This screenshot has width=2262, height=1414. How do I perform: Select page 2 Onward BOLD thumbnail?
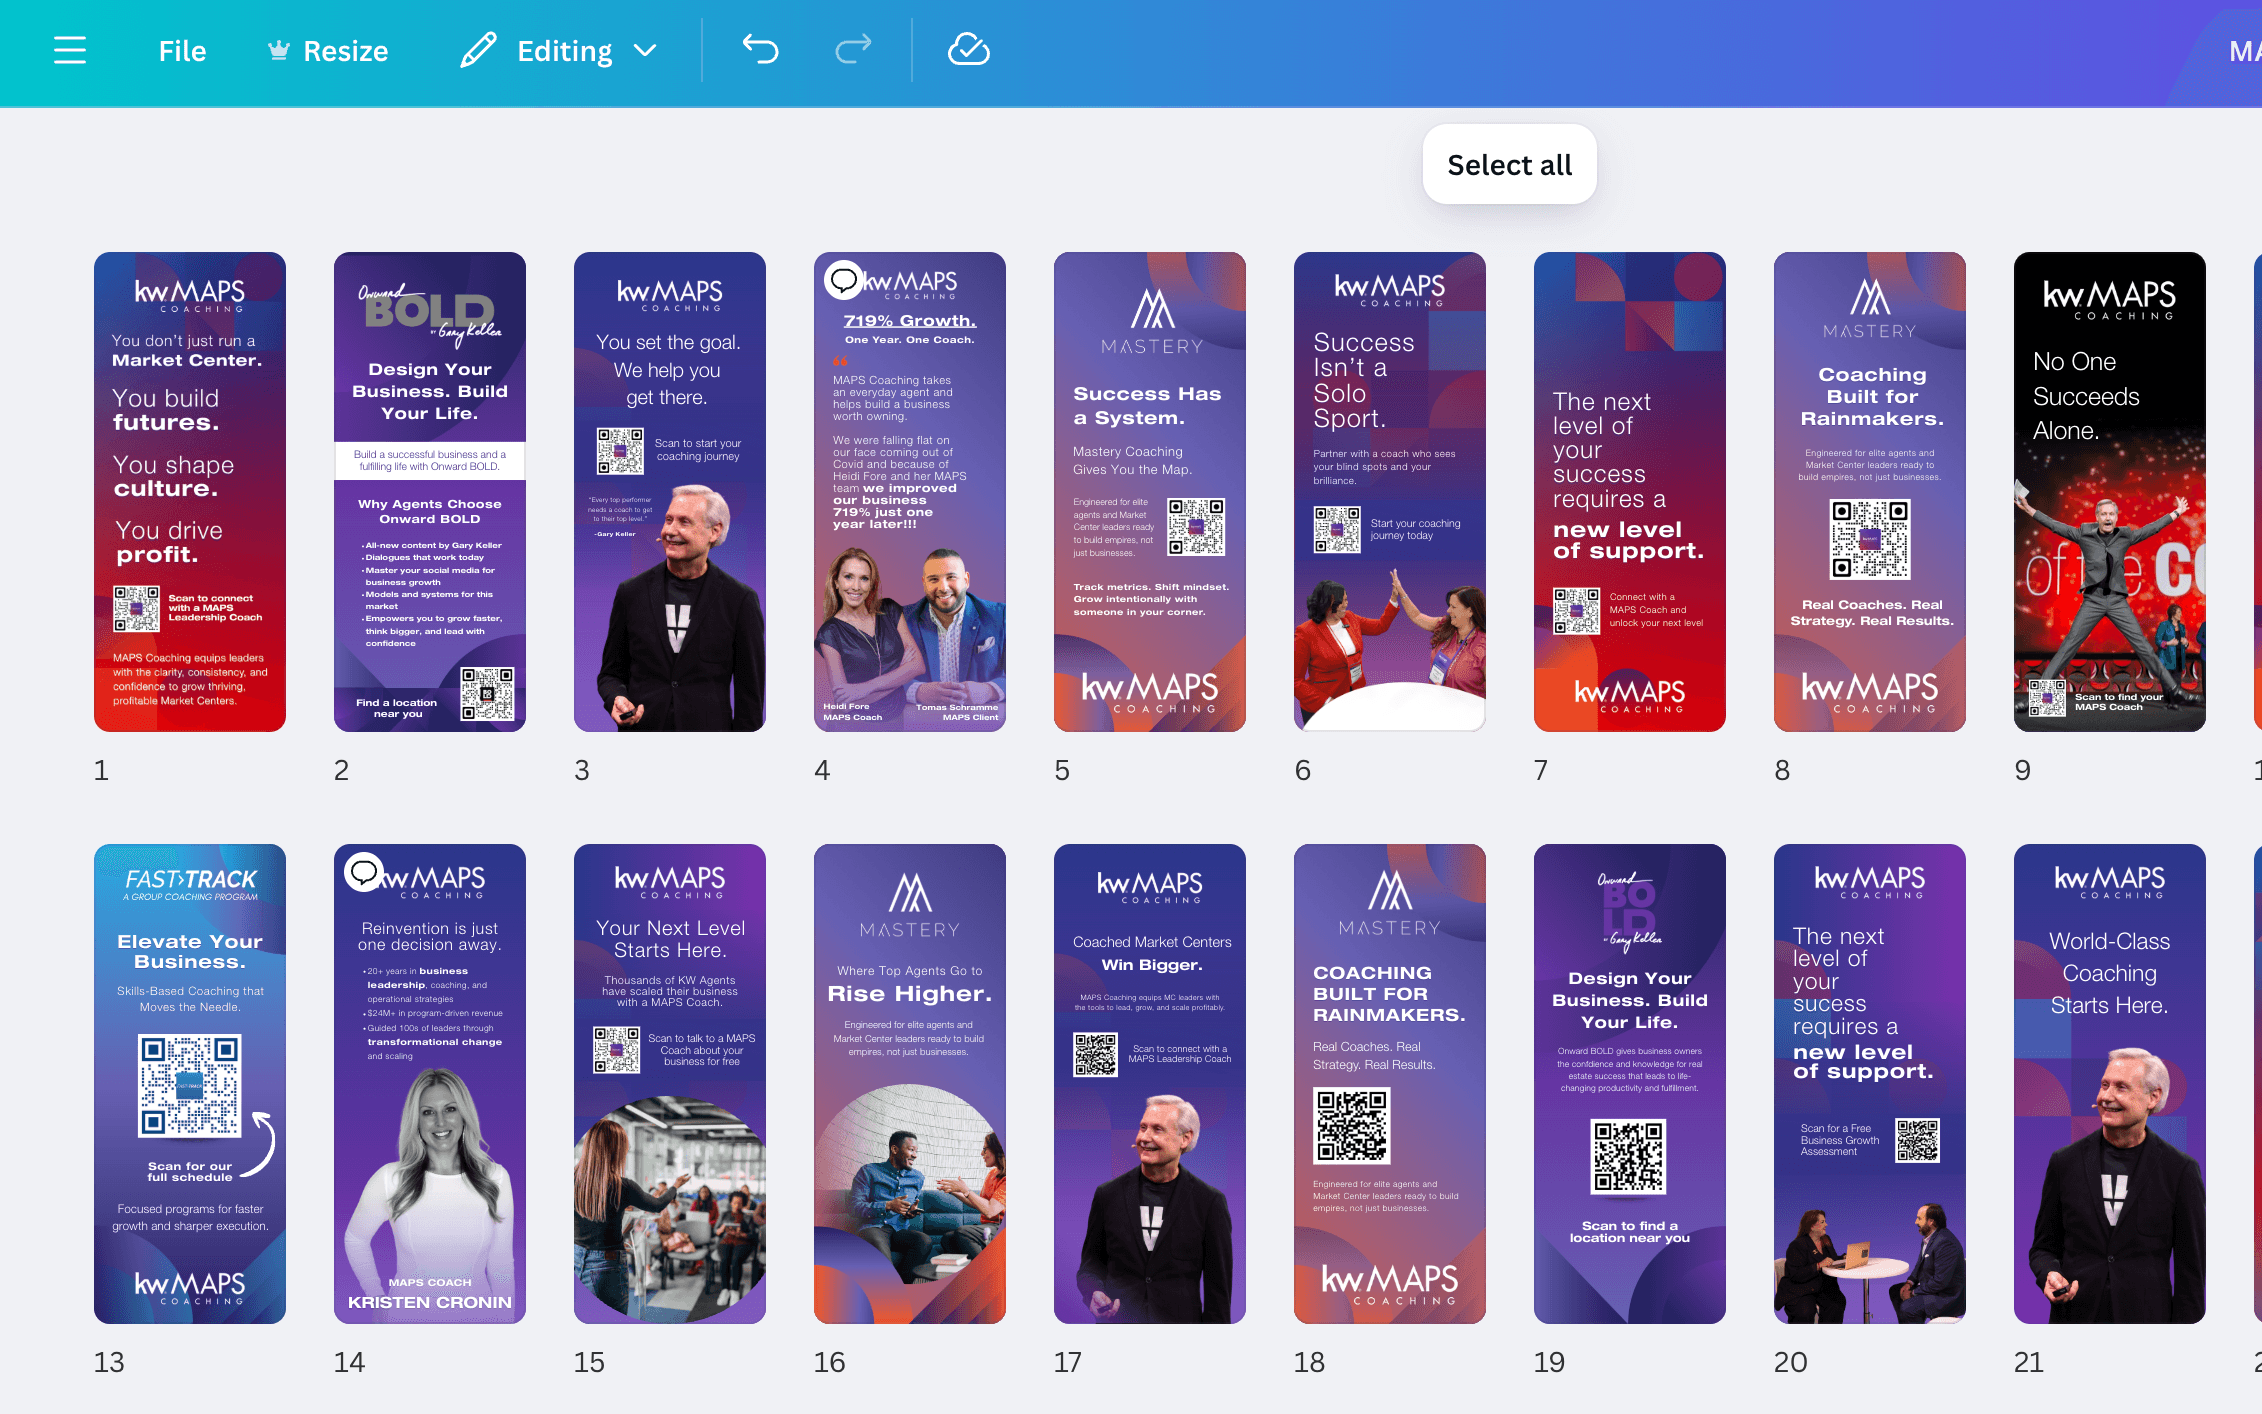pos(430,491)
